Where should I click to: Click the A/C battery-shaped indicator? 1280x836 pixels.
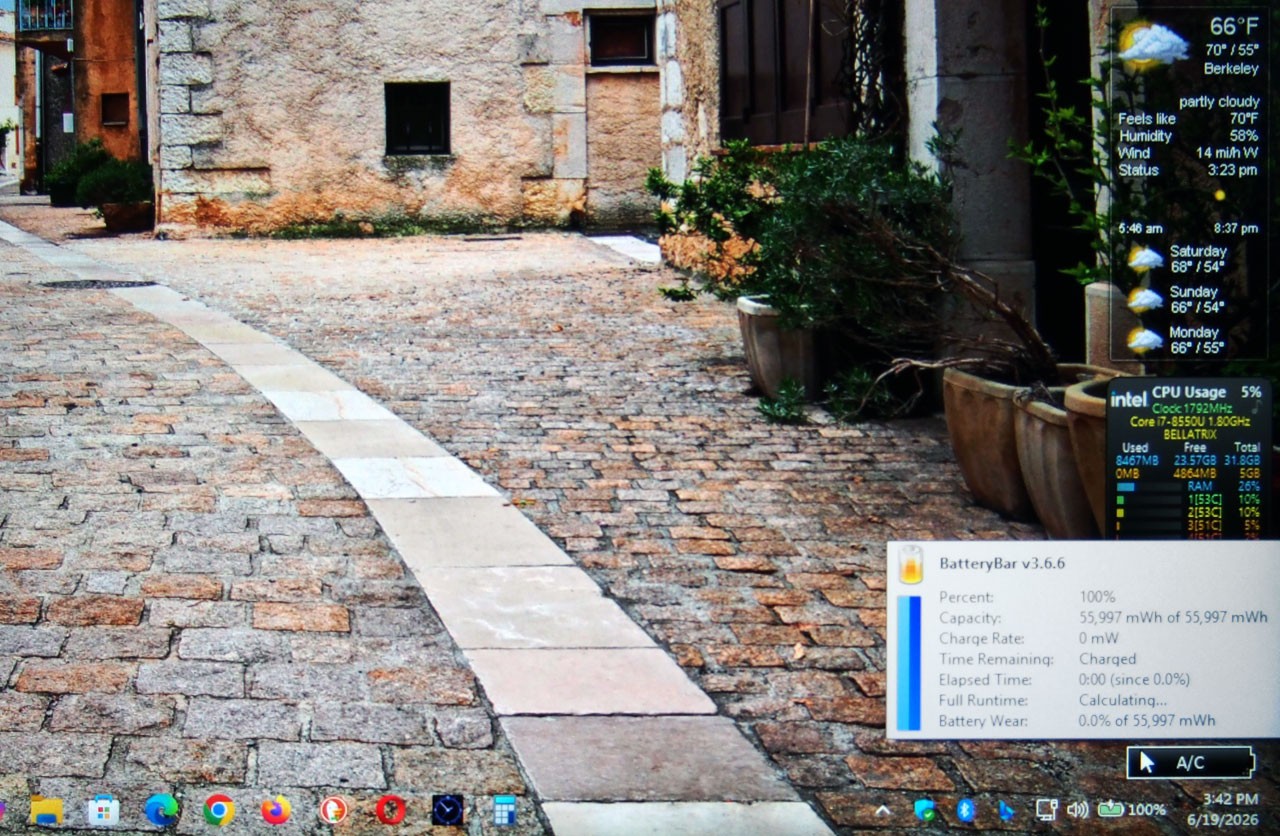point(1191,762)
